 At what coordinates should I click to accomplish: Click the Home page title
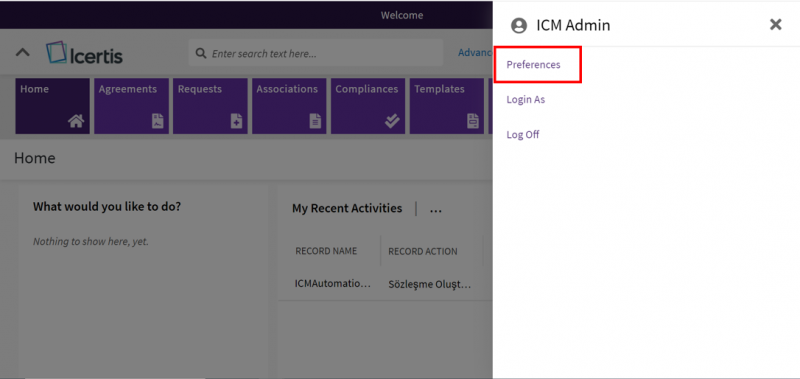click(x=35, y=159)
